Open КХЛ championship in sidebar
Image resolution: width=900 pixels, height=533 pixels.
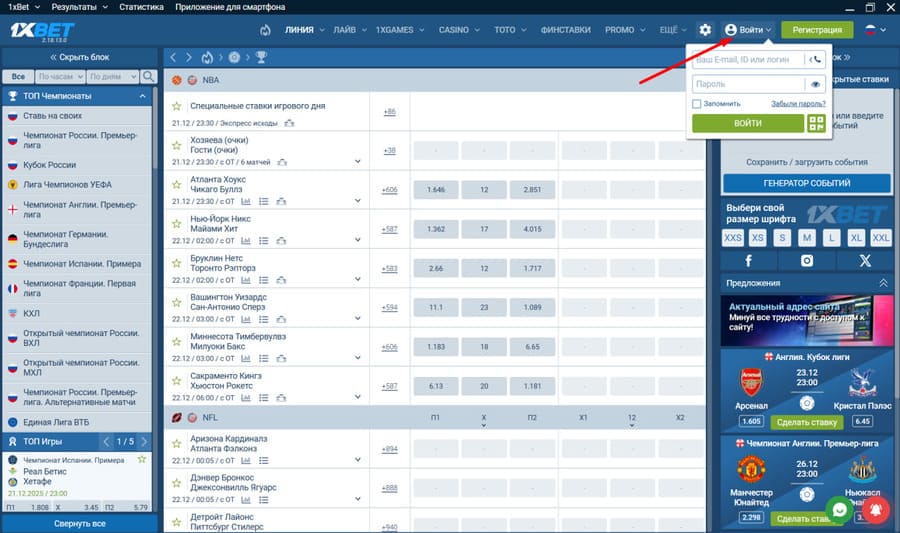32,313
